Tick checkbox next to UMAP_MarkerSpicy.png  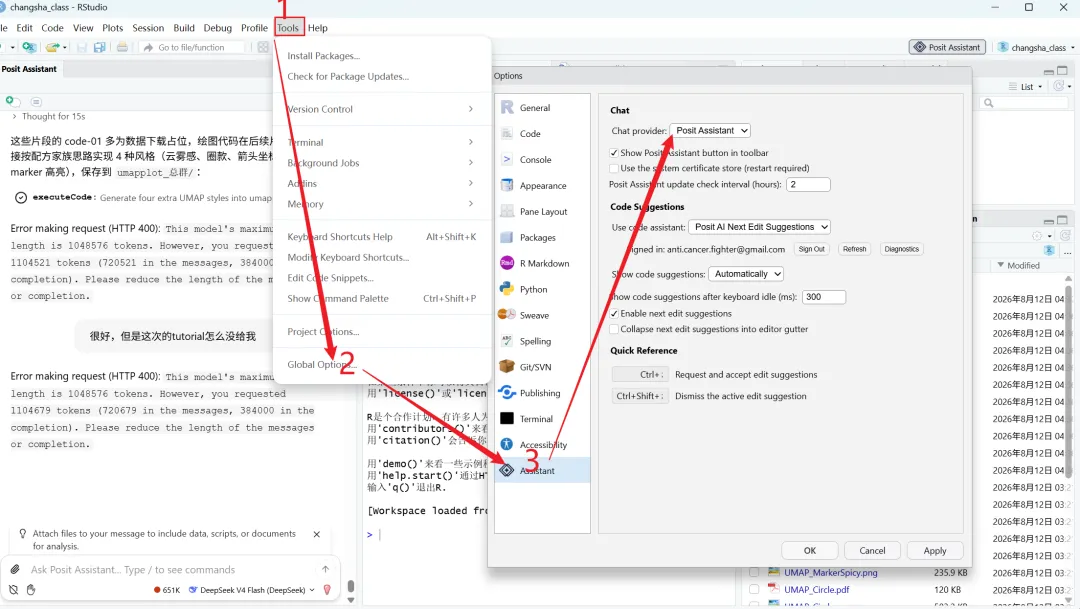pyautogui.click(x=754, y=572)
